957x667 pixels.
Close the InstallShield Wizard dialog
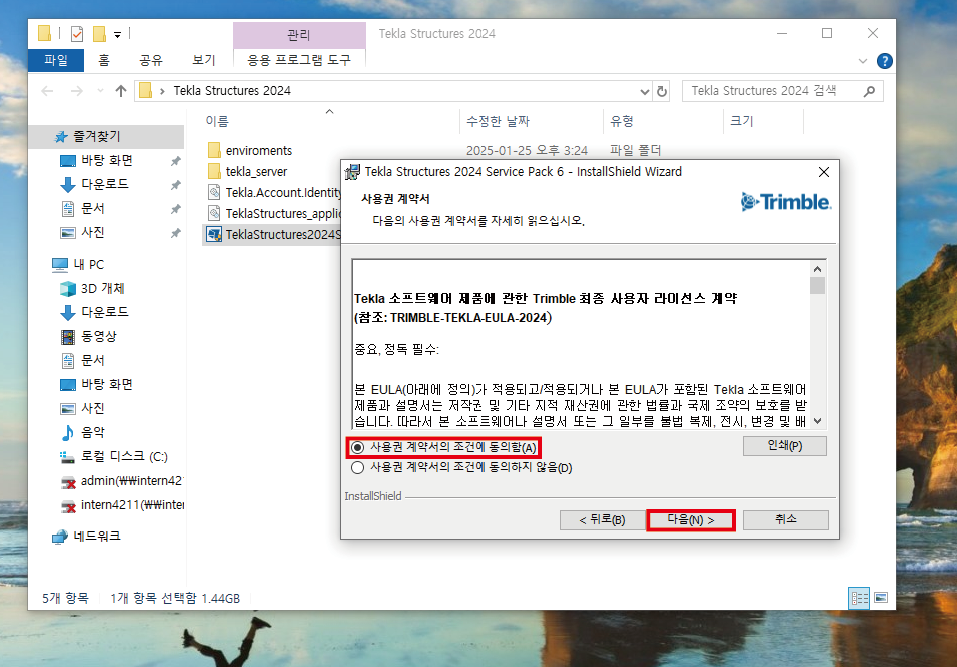pyautogui.click(x=824, y=172)
